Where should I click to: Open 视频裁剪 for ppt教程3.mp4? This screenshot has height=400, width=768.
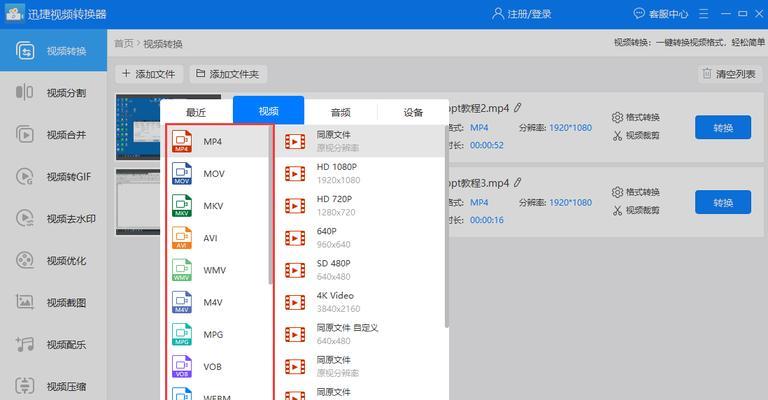click(636, 211)
